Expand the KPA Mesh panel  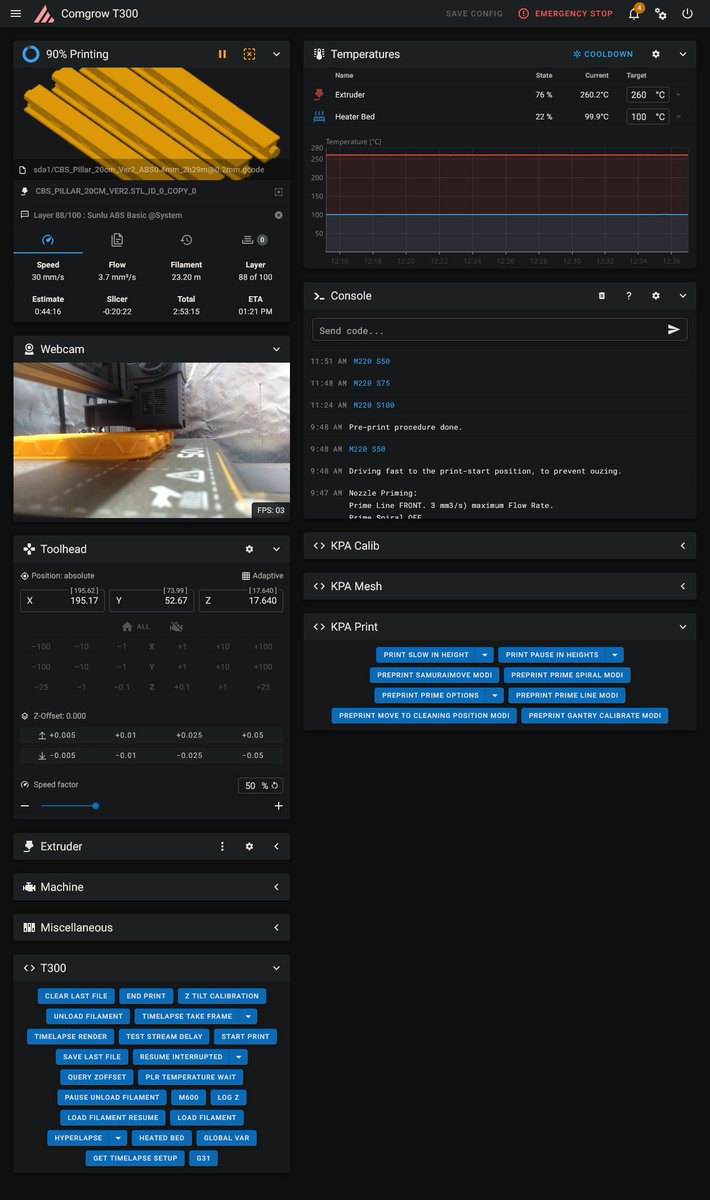point(683,586)
